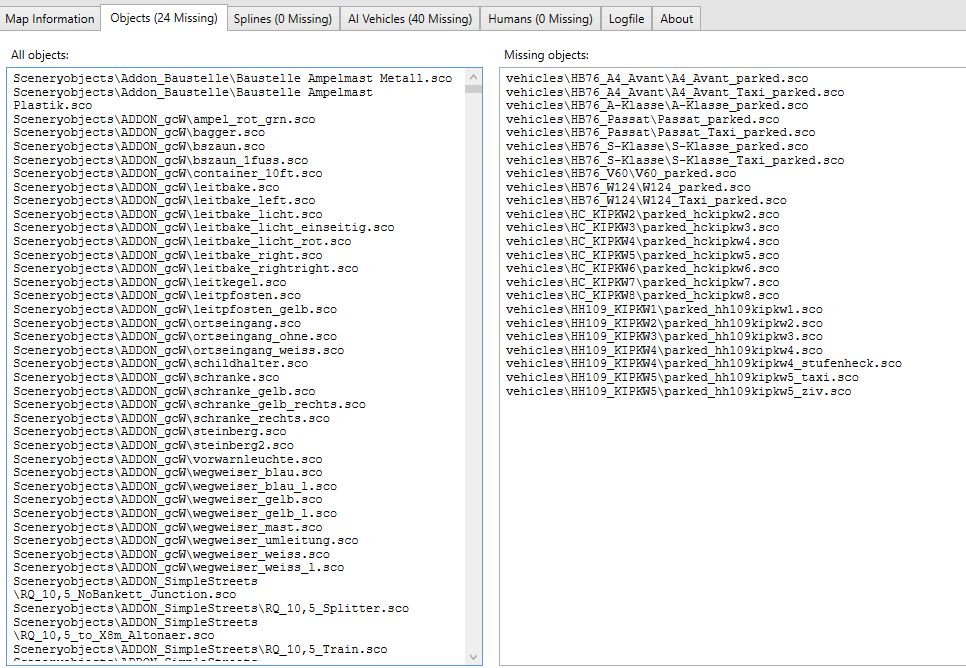966x668 pixels.
Task: Click the scroll down arrow in All objects list
Action: 473,657
